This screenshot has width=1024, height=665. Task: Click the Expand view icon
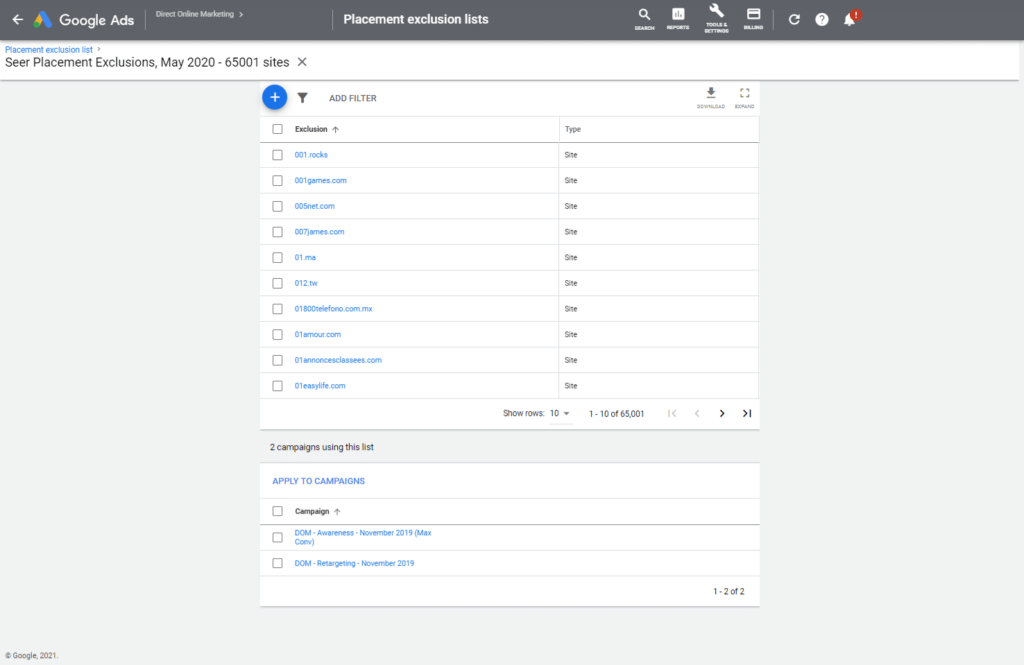pyautogui.click(x=744, y=95)
